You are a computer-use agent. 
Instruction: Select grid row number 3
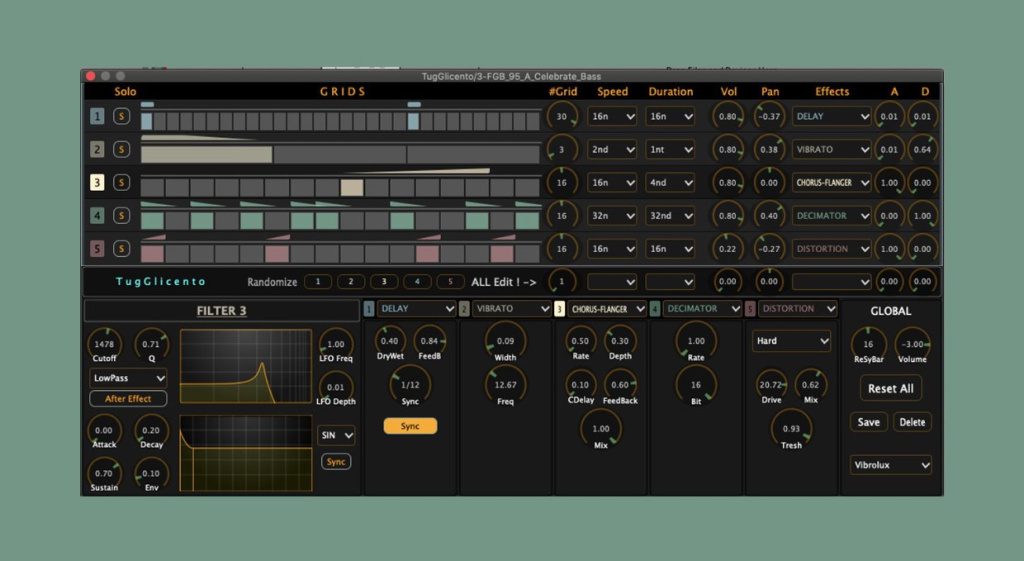(97, 183)
